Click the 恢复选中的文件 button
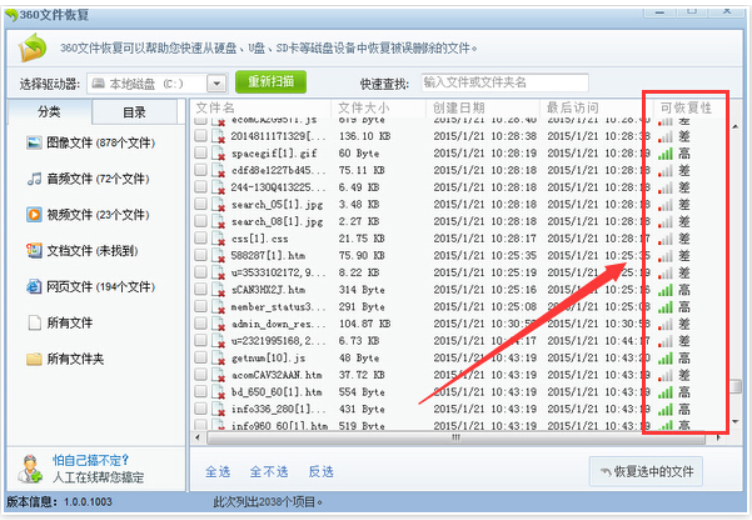This screenshot has height=520, width=752. pos(646,471)
